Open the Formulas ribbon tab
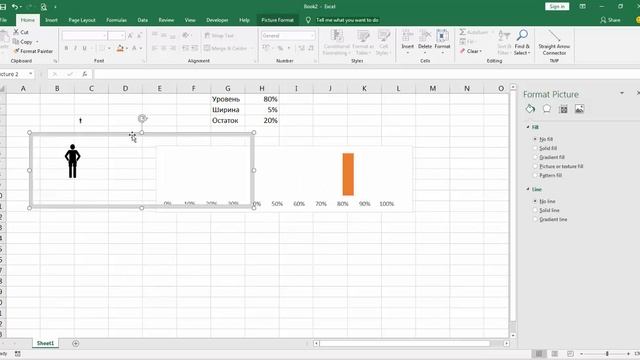640x360 pixels. pos(116,20)
